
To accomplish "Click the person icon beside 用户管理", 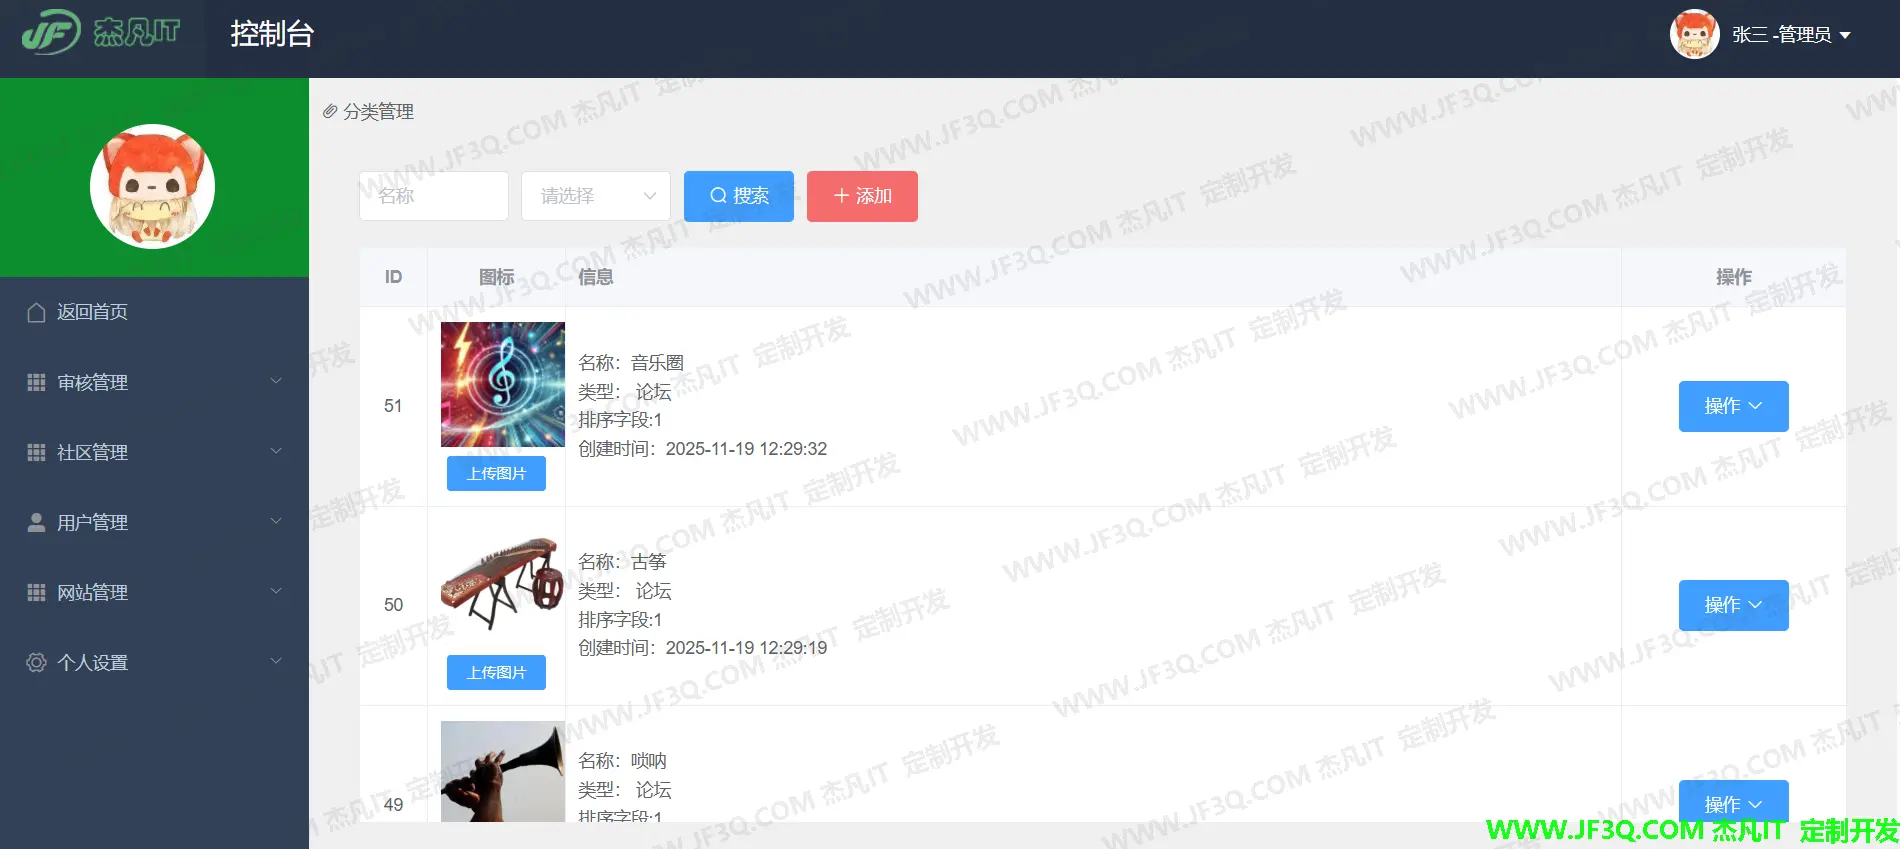I will coord(36,523).
